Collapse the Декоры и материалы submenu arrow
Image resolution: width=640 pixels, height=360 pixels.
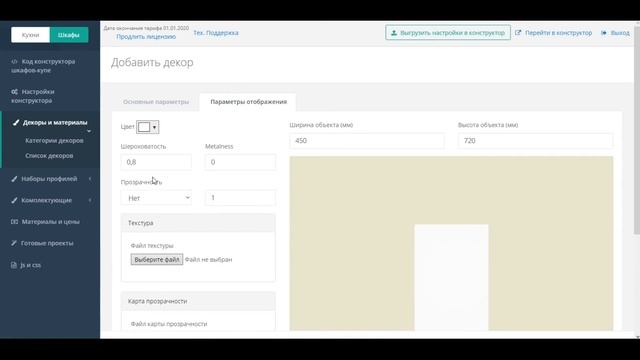[89, 131]
